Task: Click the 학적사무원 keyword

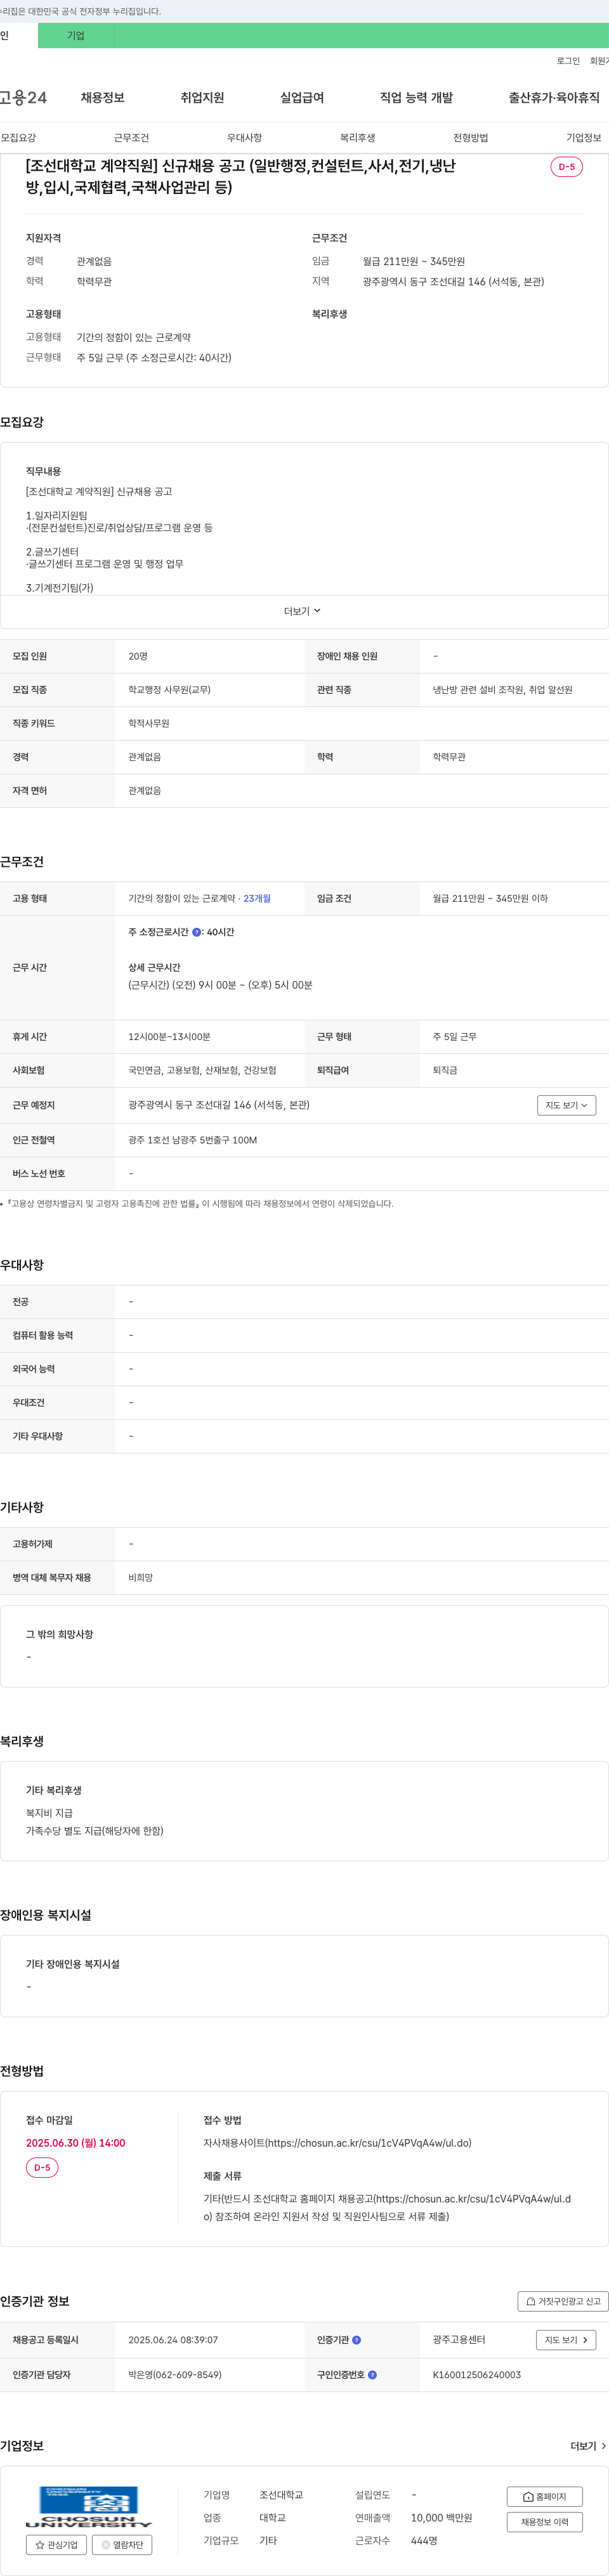Action: point(149,723)
